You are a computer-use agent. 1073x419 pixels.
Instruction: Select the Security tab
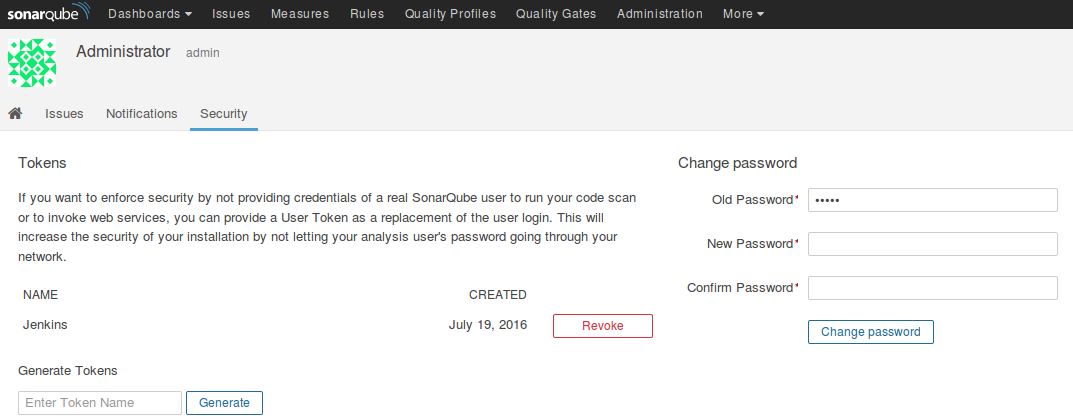pyautogui.click(x=224, y=114)
